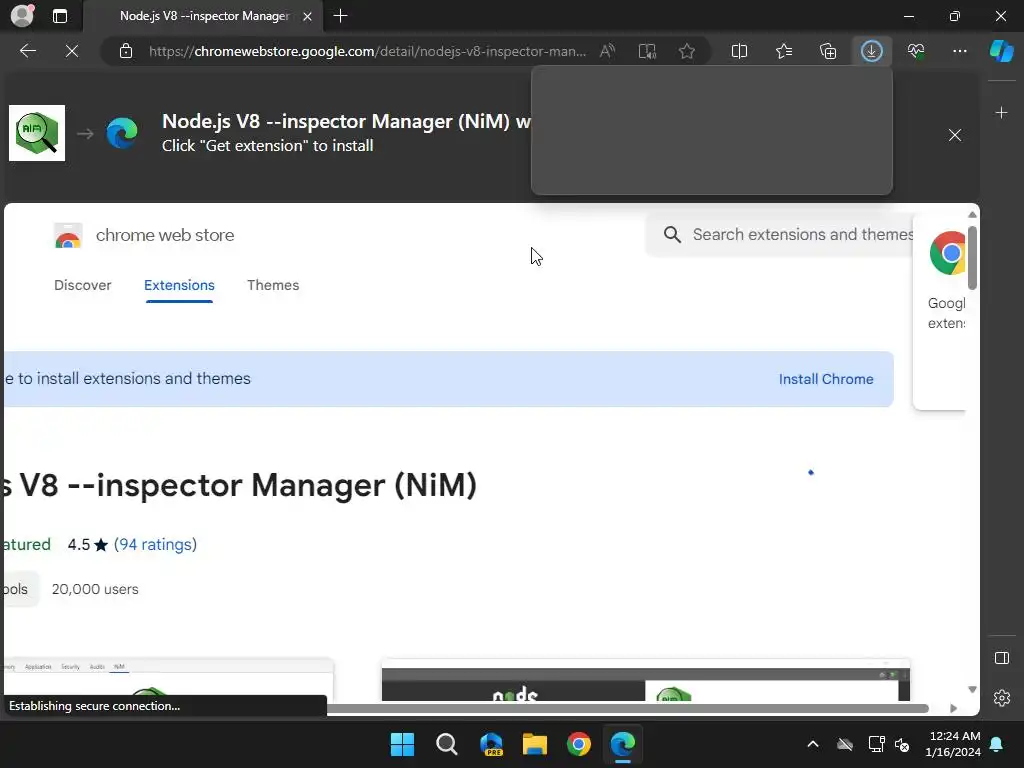Click the Featured badge label
The width and height of the screenshot is (1024, 768).
coord(26,545)
